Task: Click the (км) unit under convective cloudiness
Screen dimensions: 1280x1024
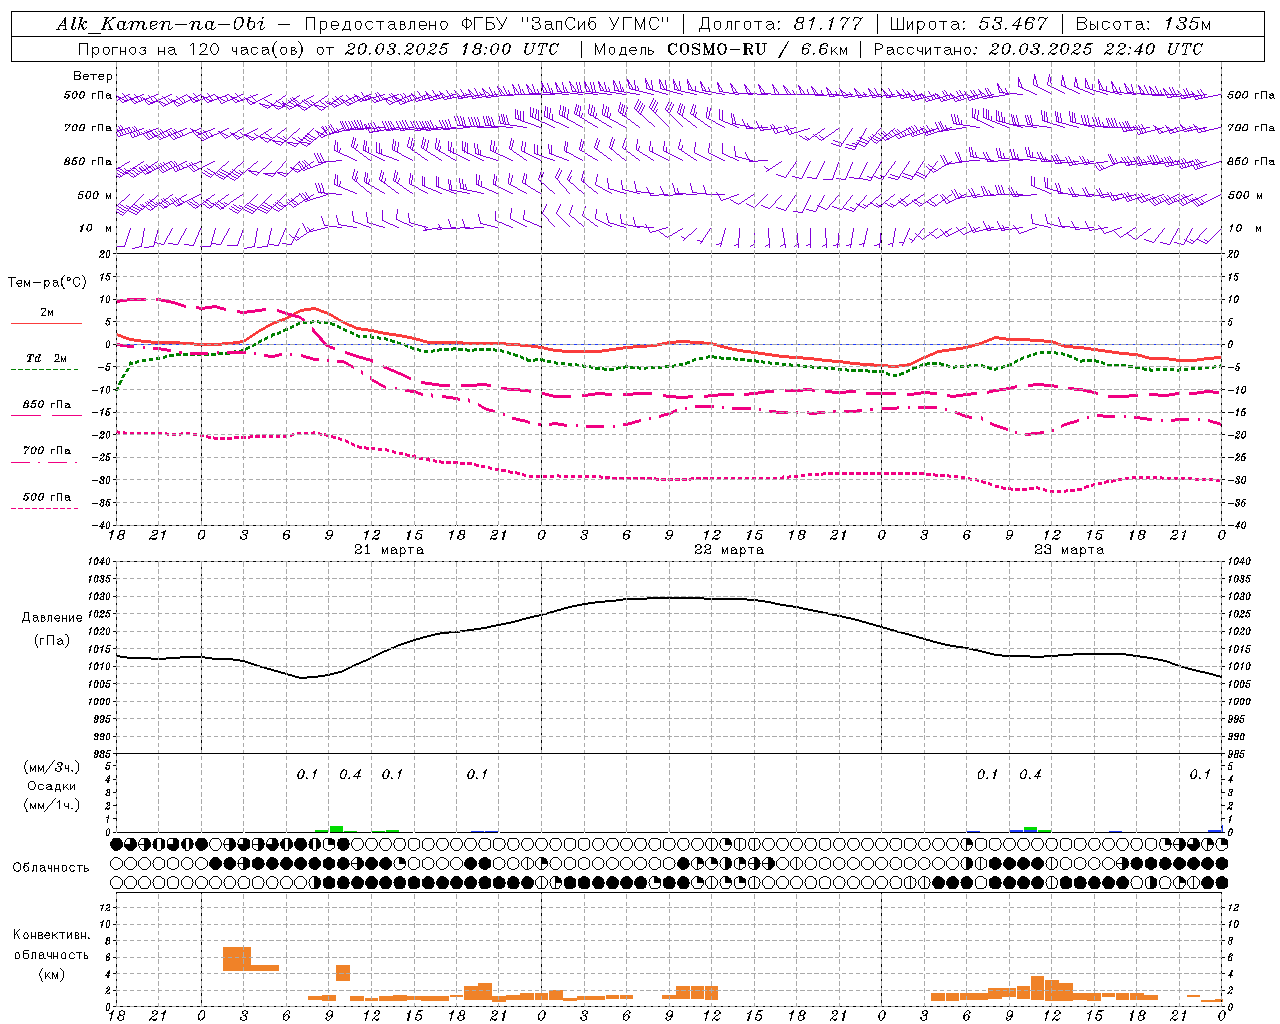Action: point(51,974)
